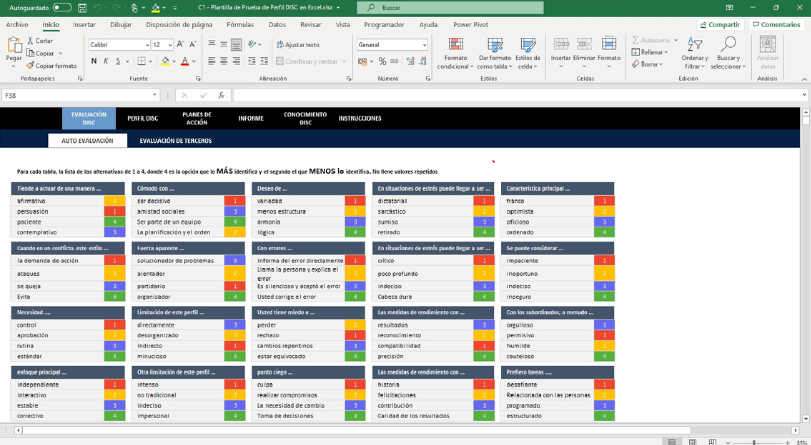Click the save icon in title bar
Screen dimensions: 811x445
point(82,8)
